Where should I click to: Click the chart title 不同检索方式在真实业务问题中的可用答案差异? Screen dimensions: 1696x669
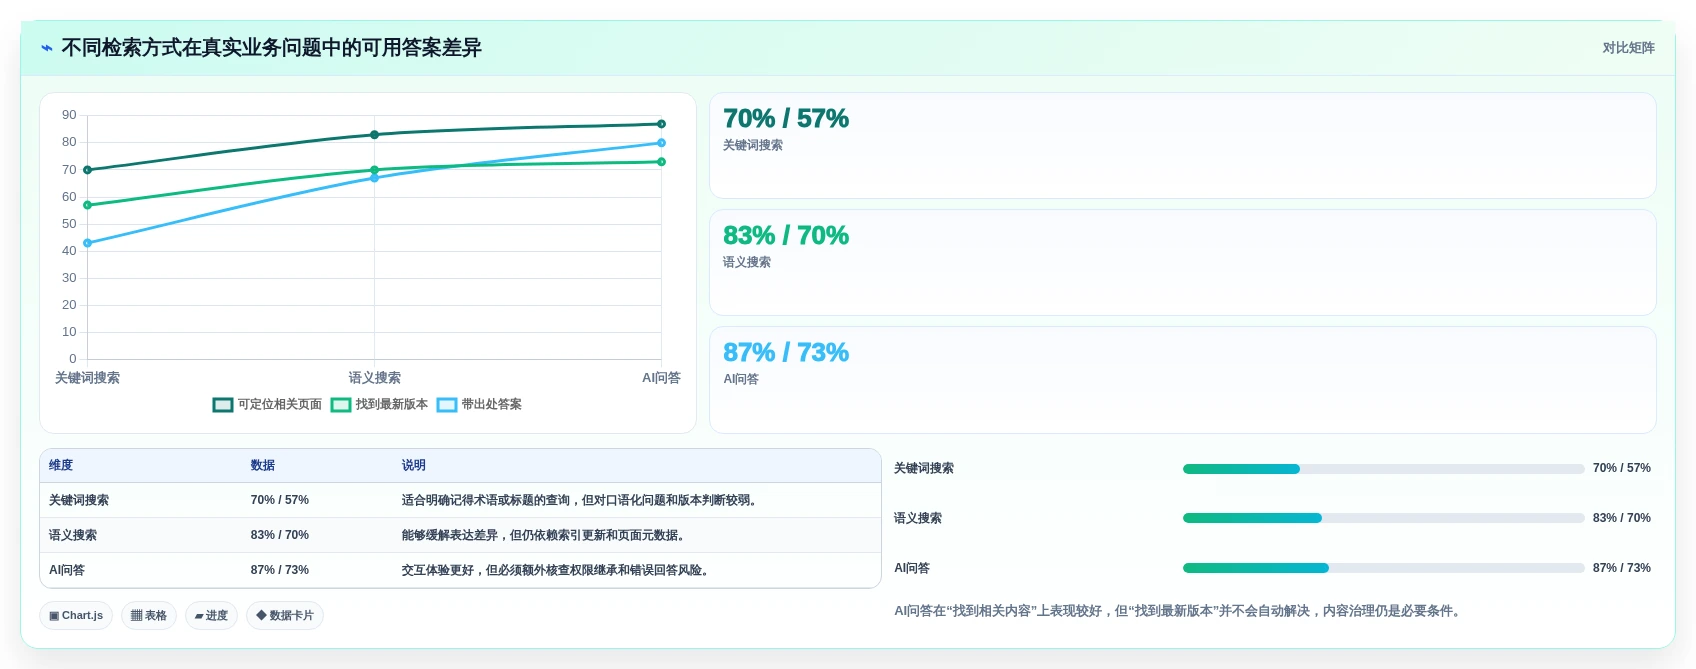pos(272,48)
